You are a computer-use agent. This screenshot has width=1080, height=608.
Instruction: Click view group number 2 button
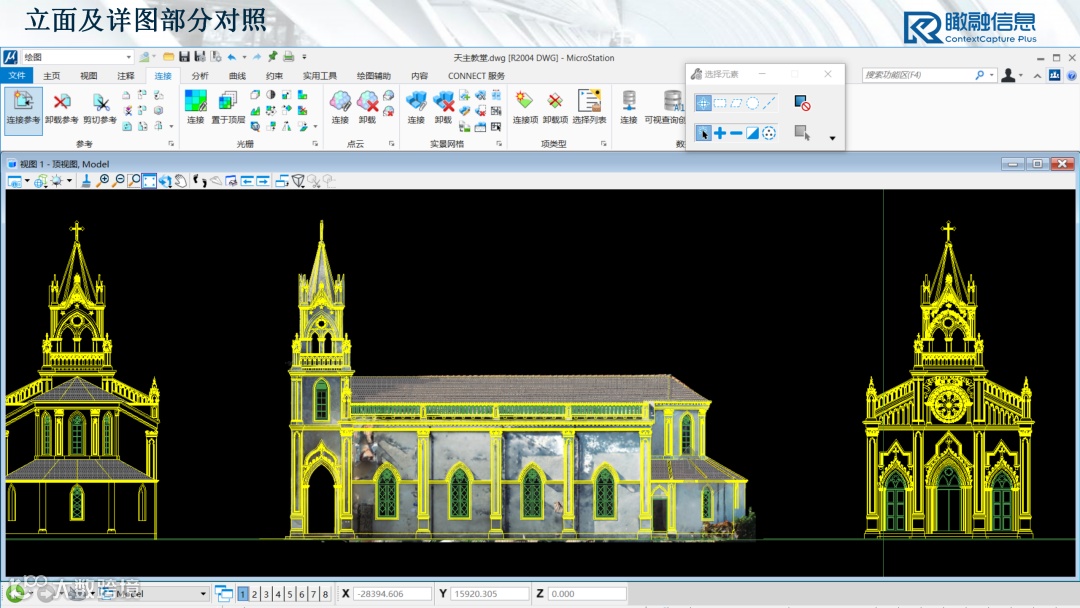pos(254,594)
